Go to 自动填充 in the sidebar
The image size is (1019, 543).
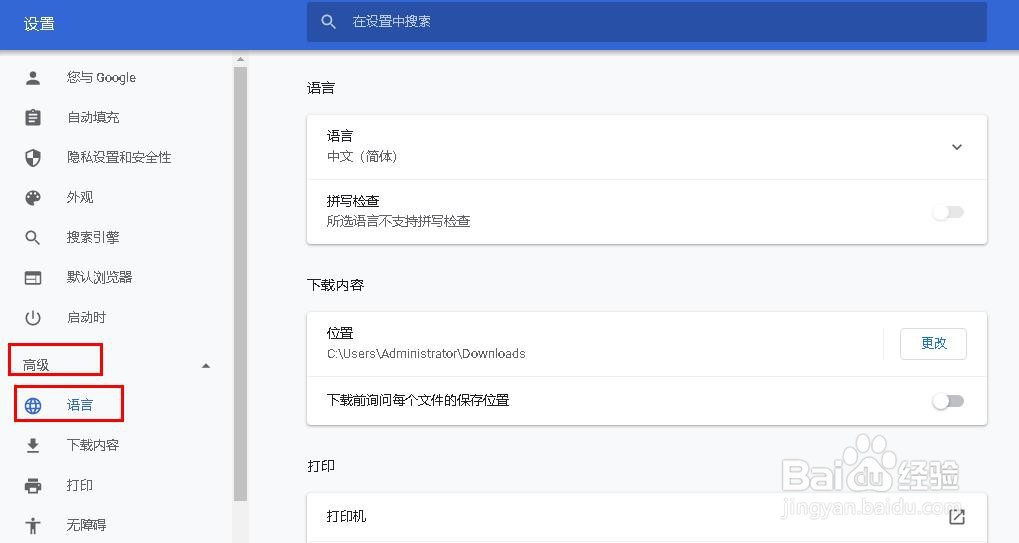pos(93,118)
